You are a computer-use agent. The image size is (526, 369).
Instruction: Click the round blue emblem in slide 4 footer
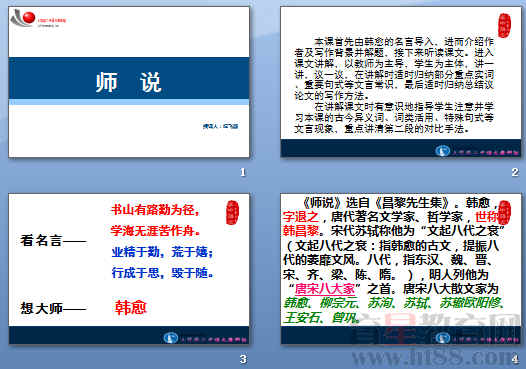click(442, 338)
